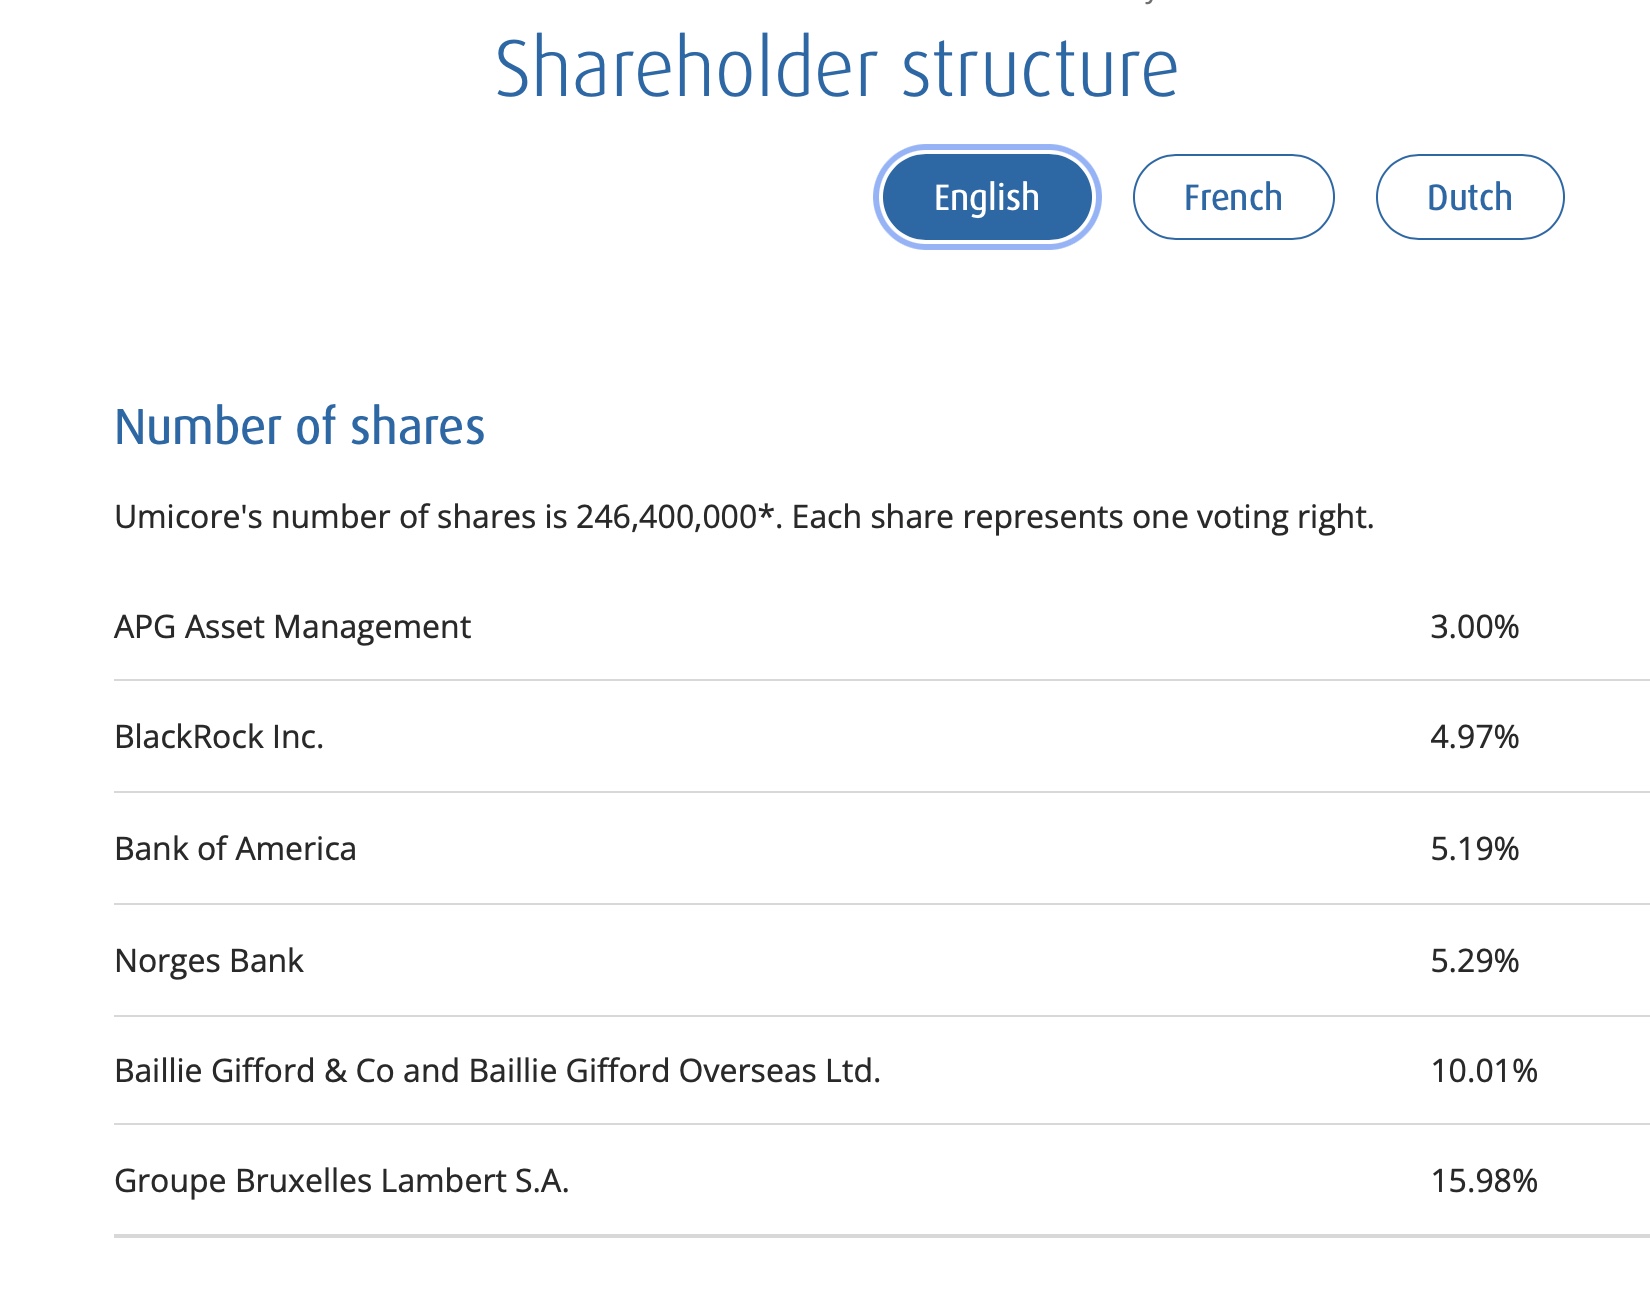Viewport: 1650px width, 1302px height.
Task: Select the English language button
Action: (x=986, y=197)
